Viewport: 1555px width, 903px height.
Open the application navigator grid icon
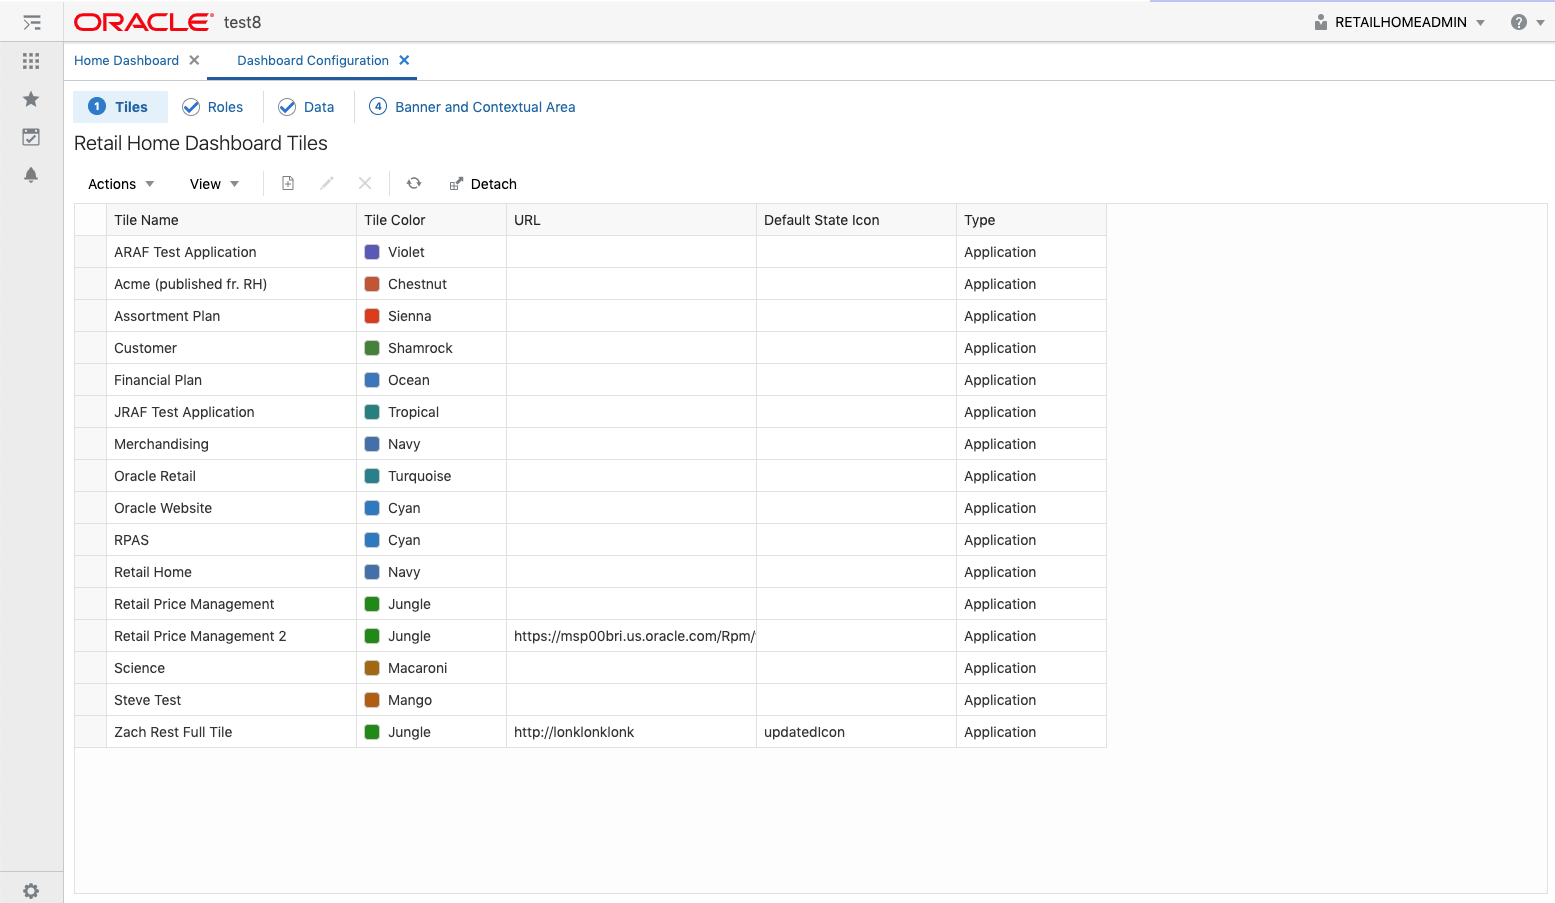coord(31,61)
